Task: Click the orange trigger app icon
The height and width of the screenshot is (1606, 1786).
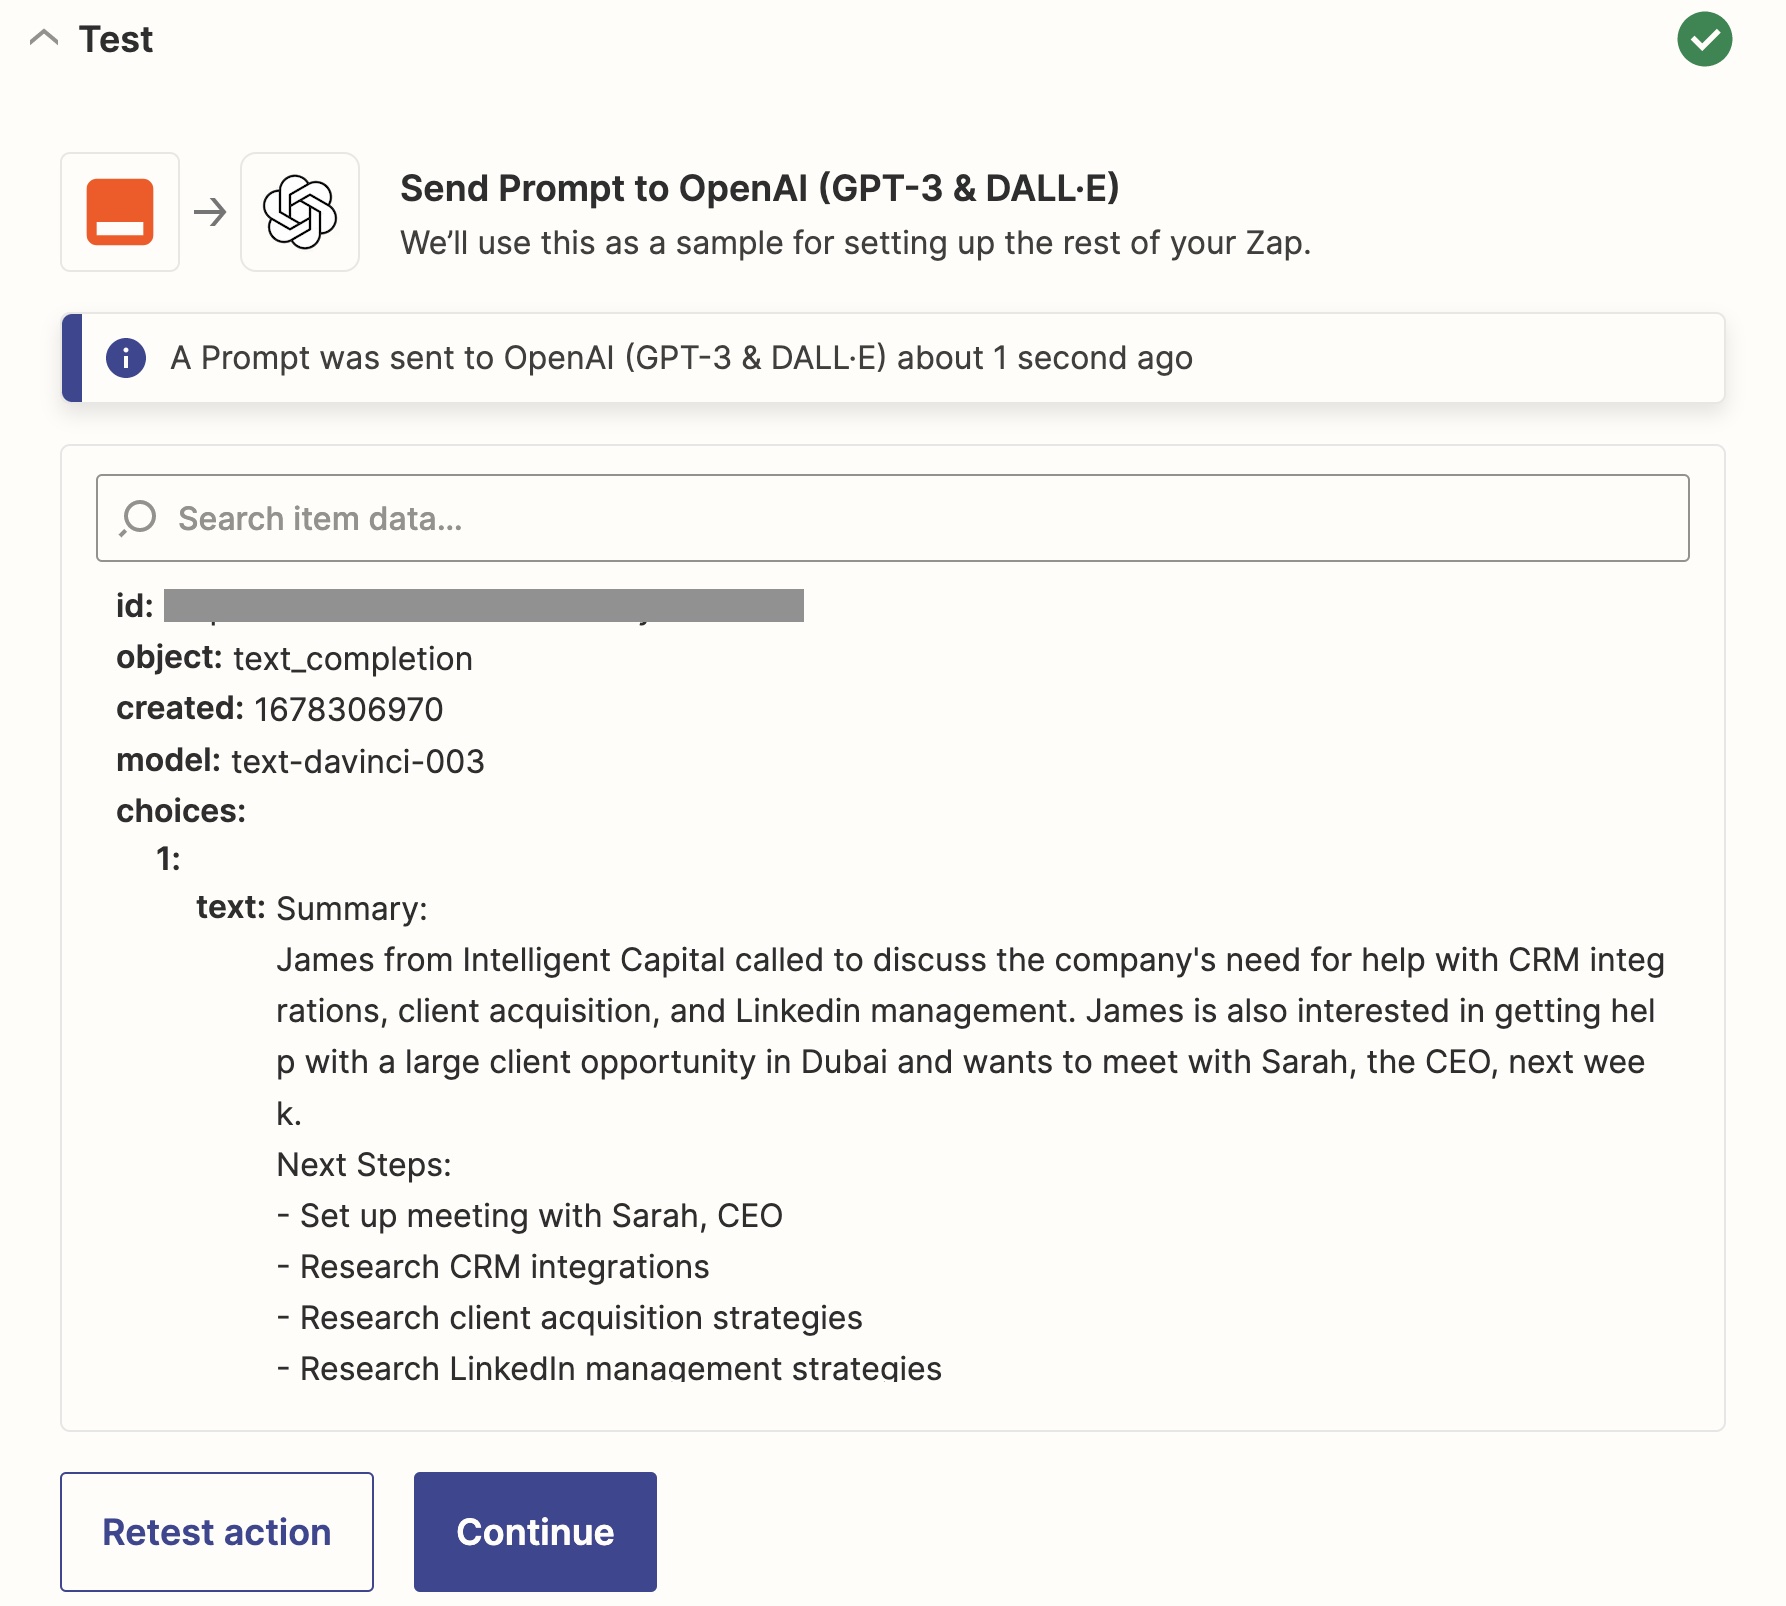Action: click(x=119, y=212)
